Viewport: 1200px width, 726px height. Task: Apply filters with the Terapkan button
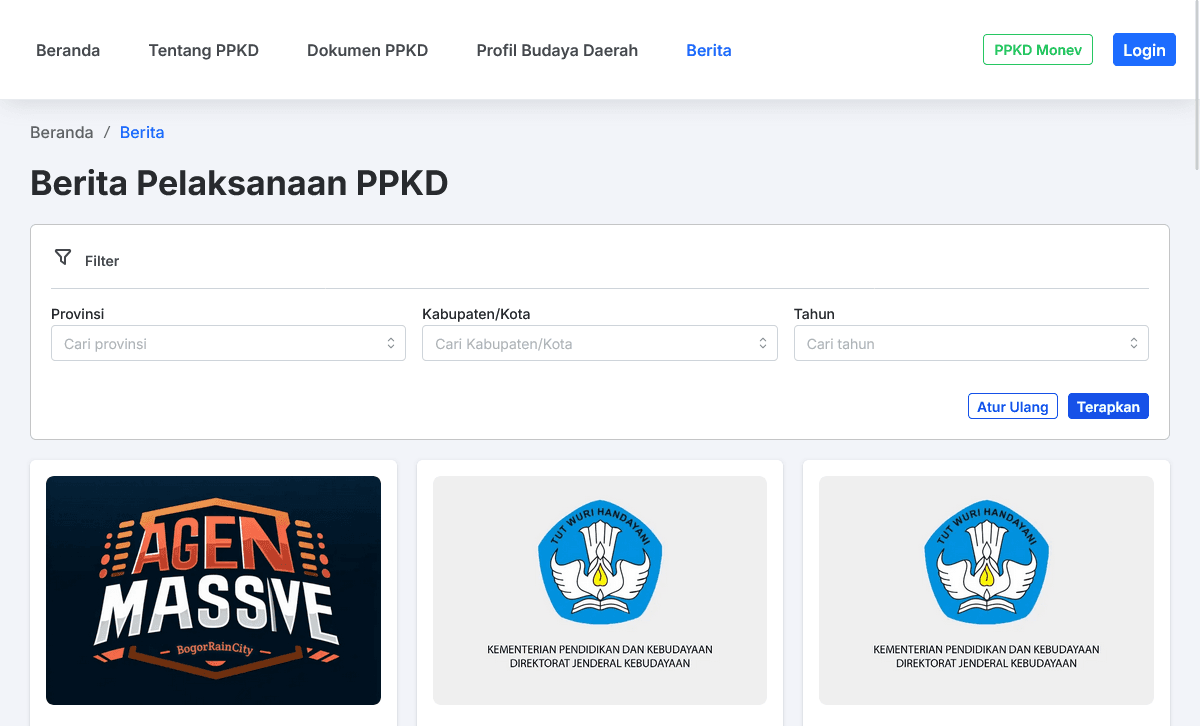pos(1108,407)
